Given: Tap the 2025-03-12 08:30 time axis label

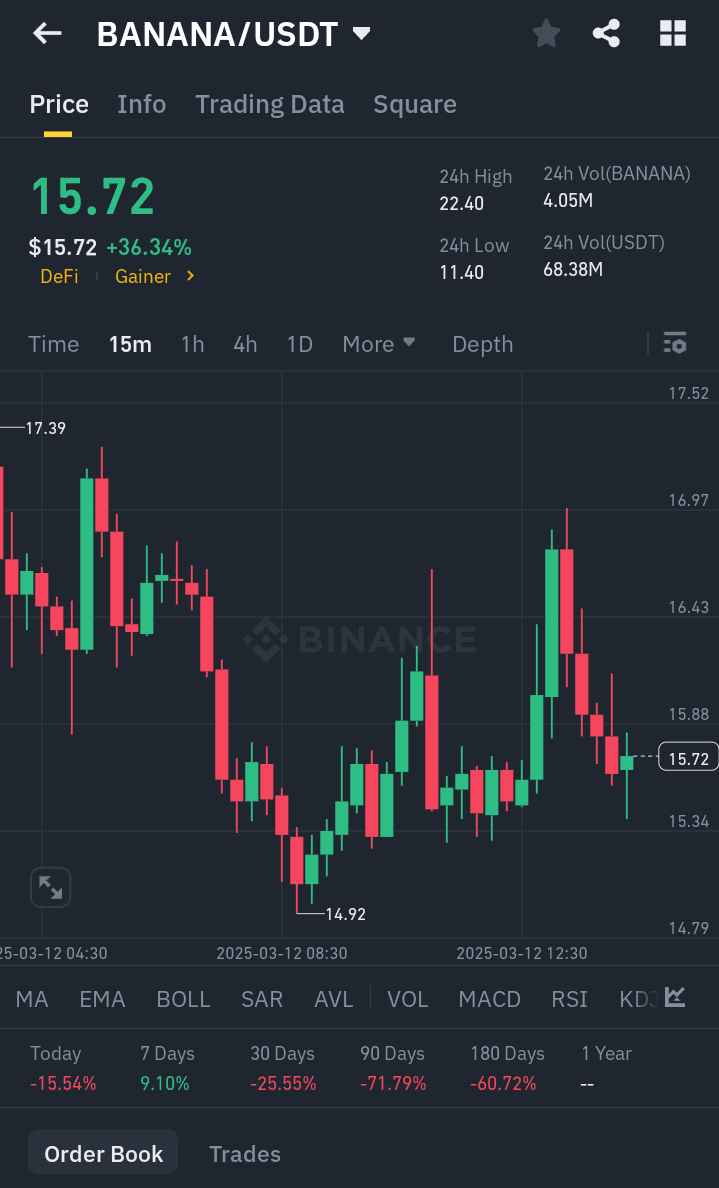Looking at the screenshot, I should pyautogui.click(x=282, y=953).
